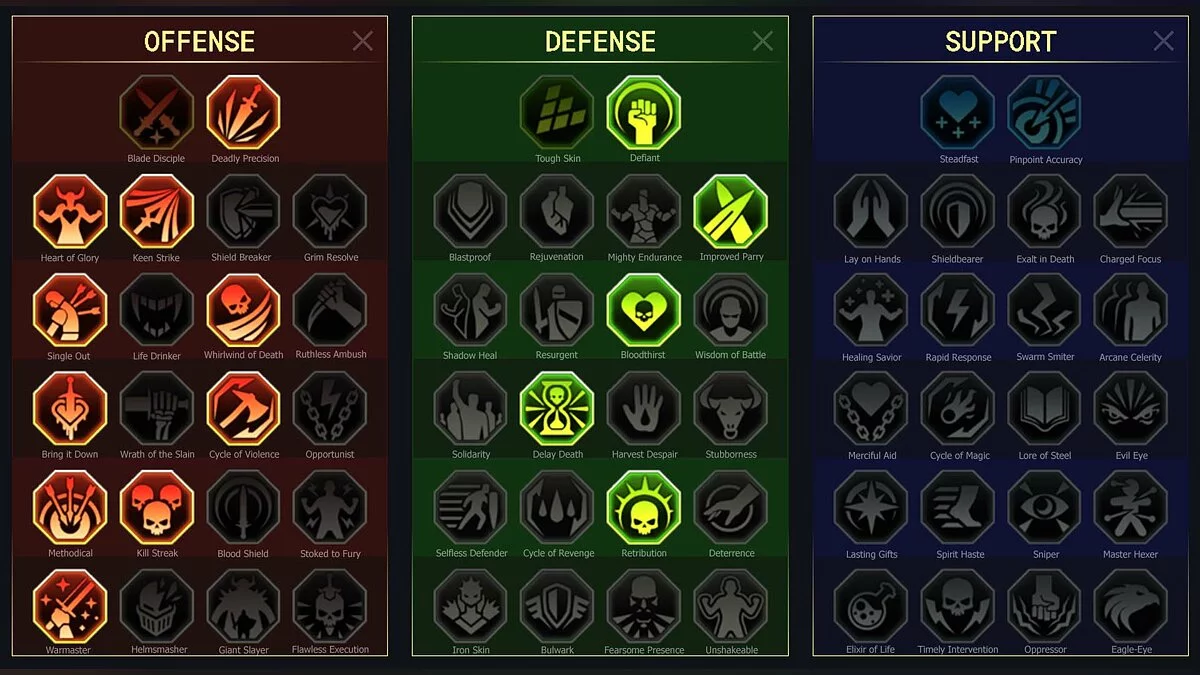Choose the Lore of Steel book mastery

click(1045, 409)
